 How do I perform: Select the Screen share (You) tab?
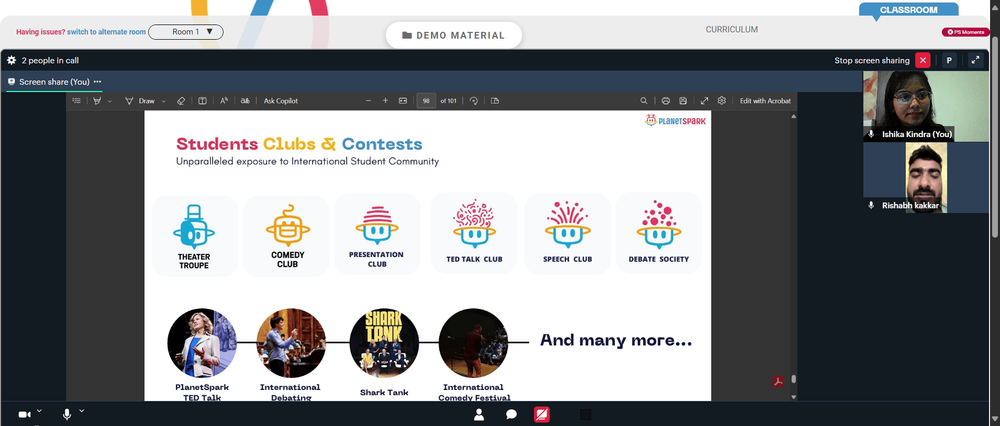[54, 82]
